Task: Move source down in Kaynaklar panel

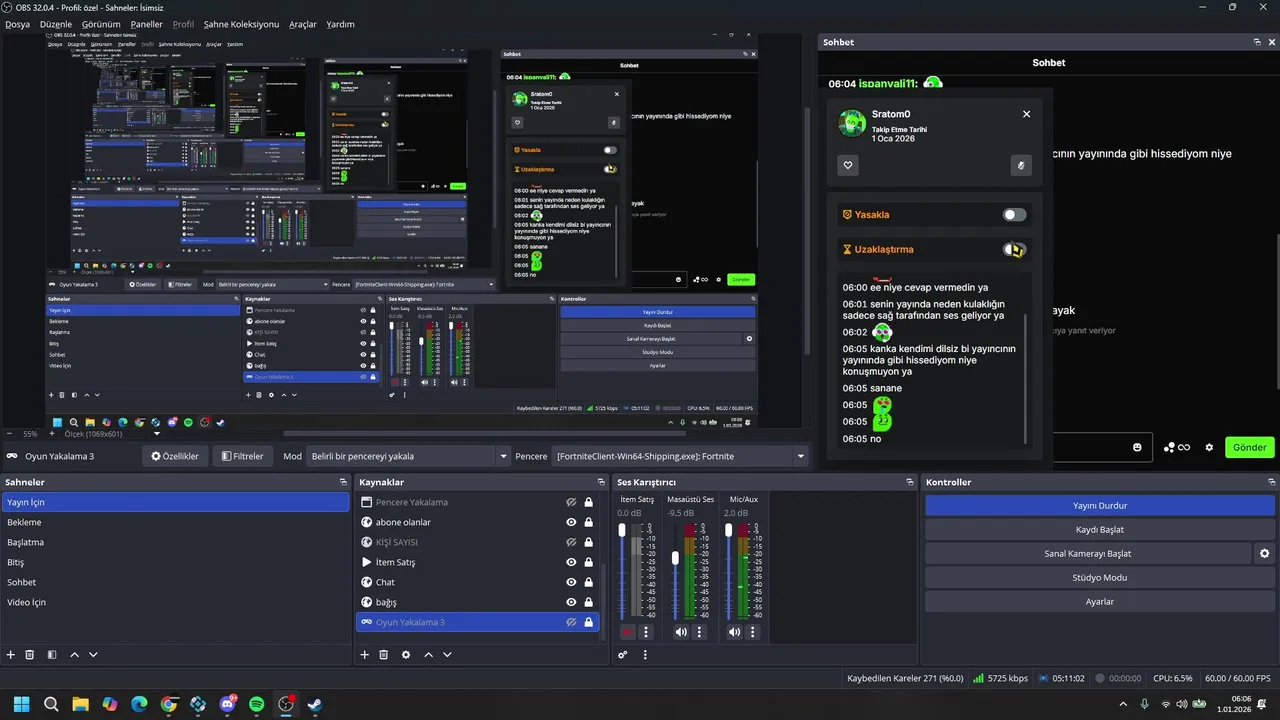Action: 447,655
